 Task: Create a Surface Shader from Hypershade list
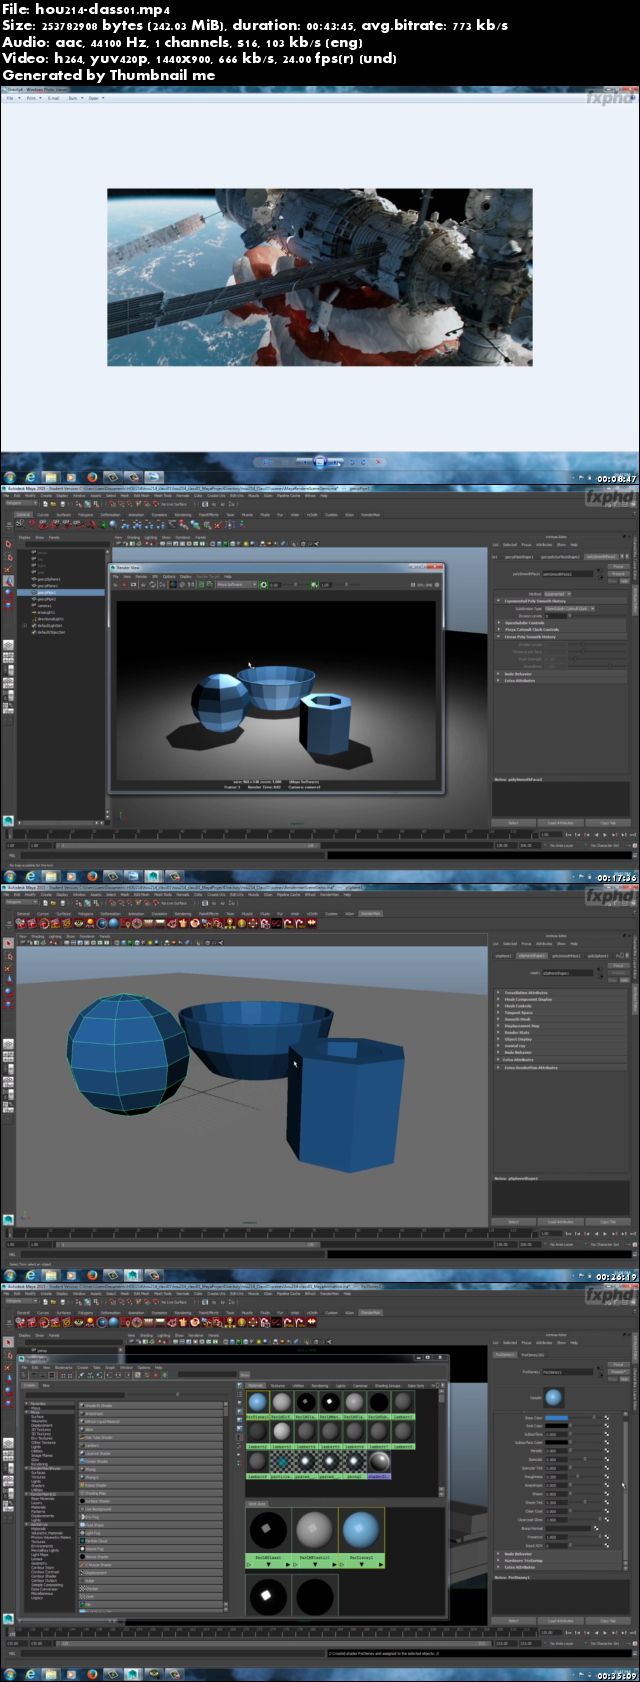(x=151, y=1500)
